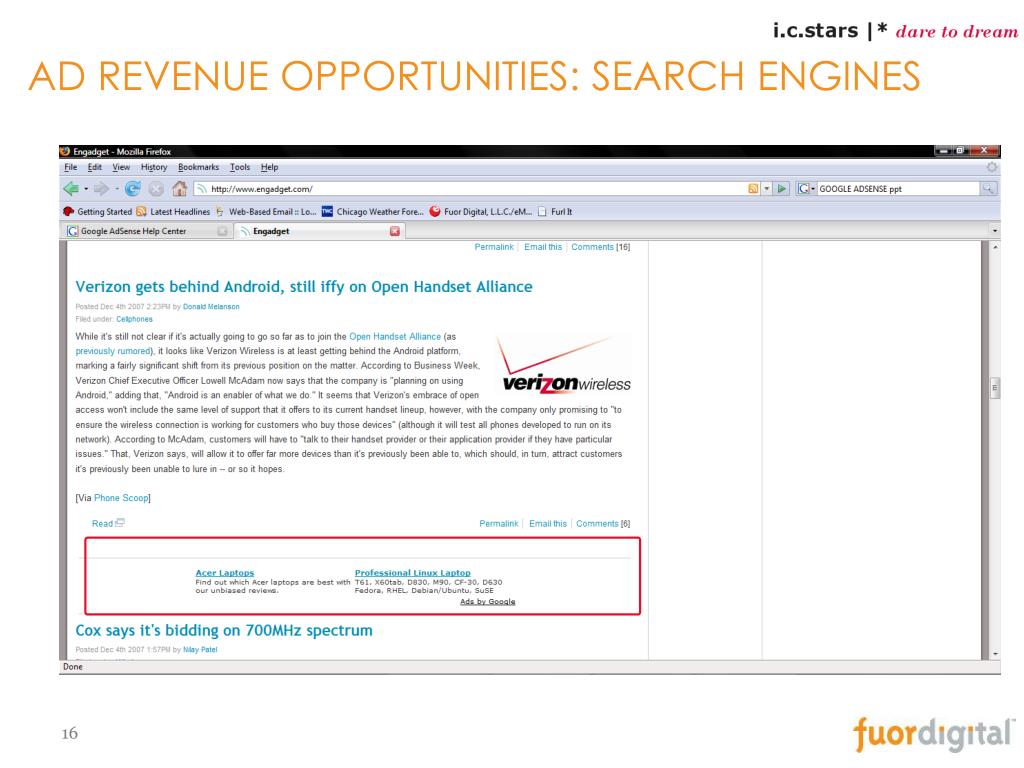
Task: Click the scrollbar down arrow
Action: 995,653
